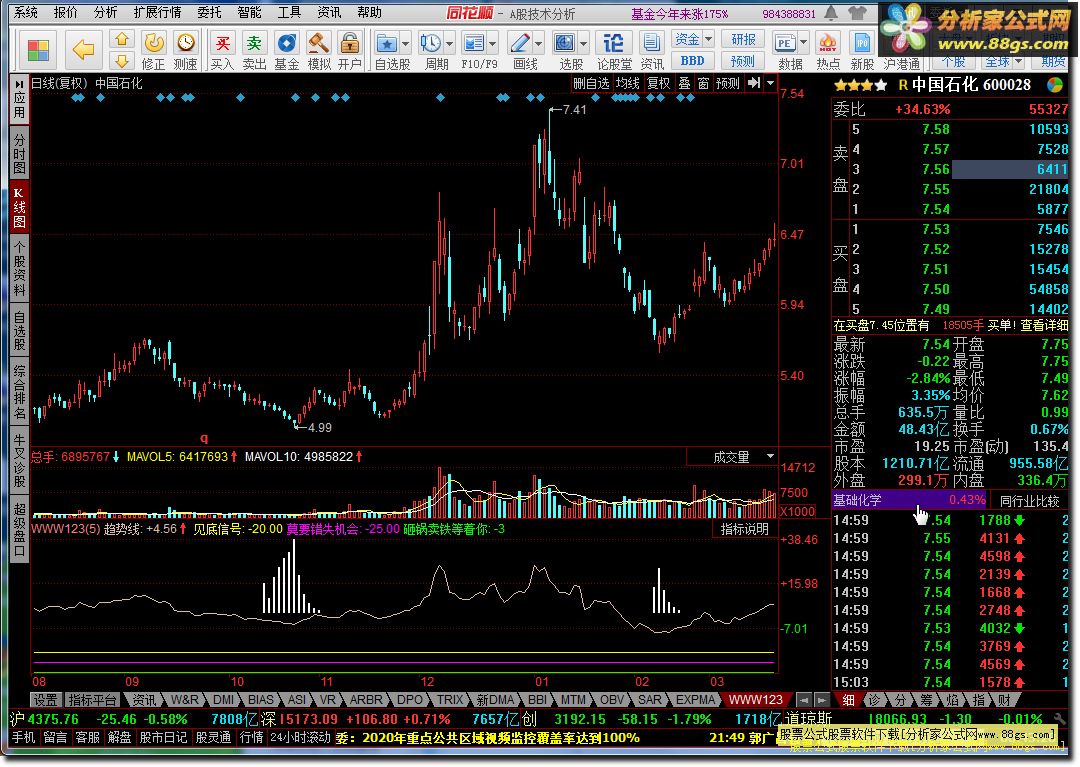Open the 论股堂 forum icon

[612, 44]
